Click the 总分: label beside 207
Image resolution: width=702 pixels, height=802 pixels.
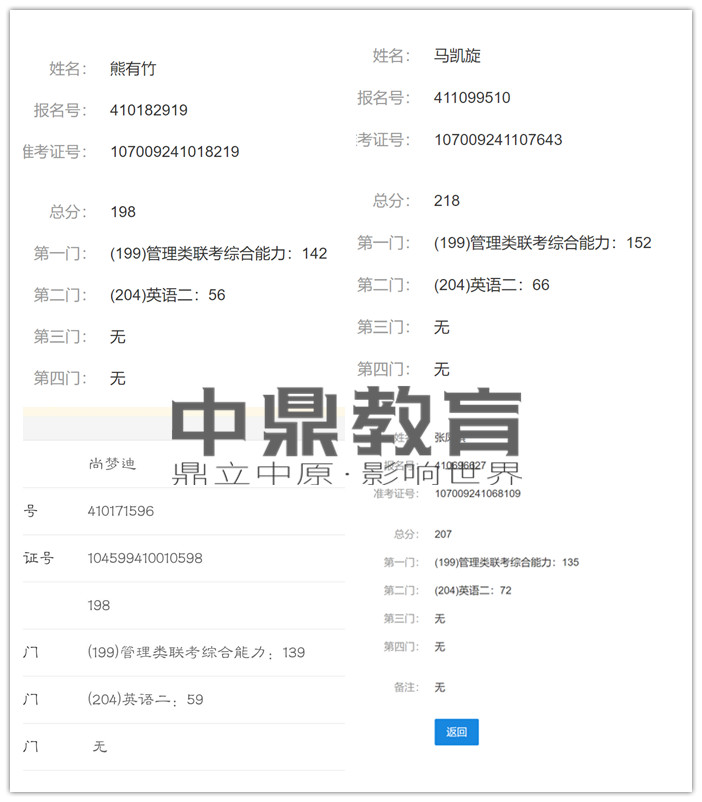(x=406, y=534)
